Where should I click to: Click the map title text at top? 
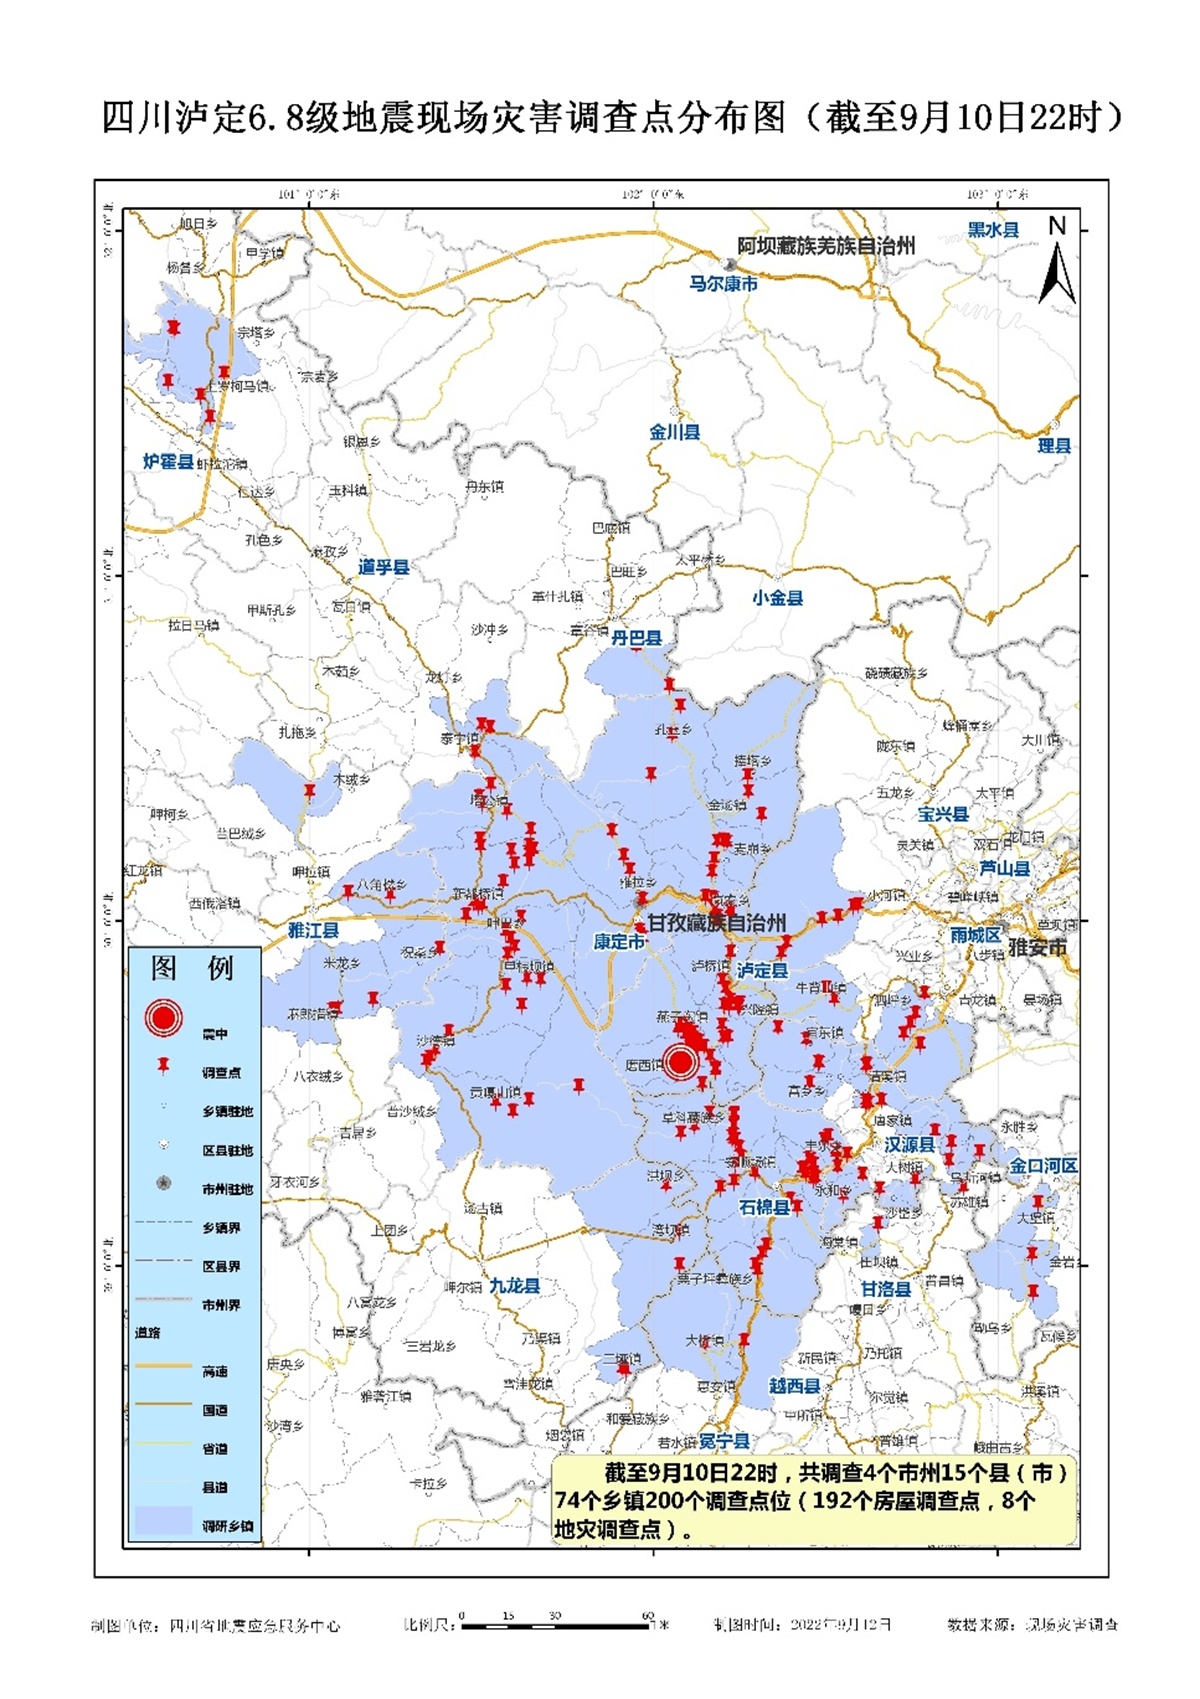coord(612,118)
